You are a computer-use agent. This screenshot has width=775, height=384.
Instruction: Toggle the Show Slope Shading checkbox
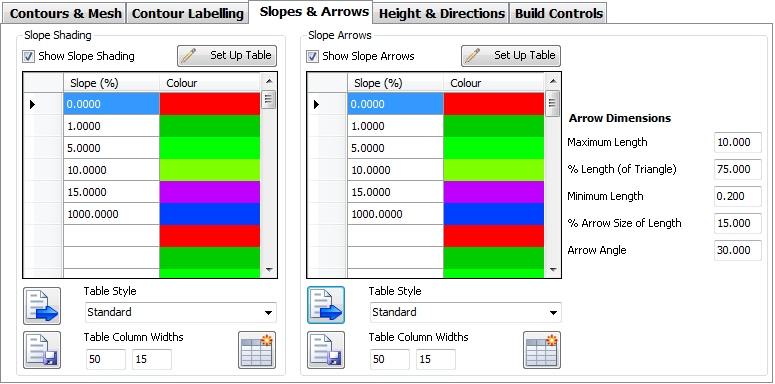28,56
